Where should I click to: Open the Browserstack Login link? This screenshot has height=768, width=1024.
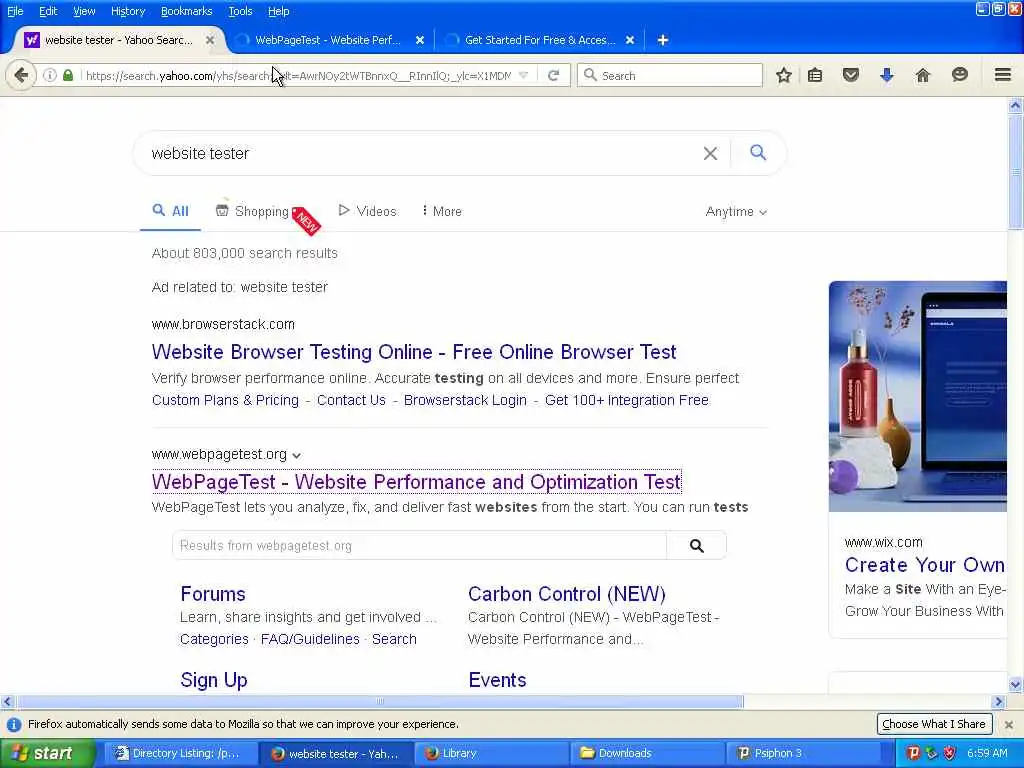pos(465,400)
